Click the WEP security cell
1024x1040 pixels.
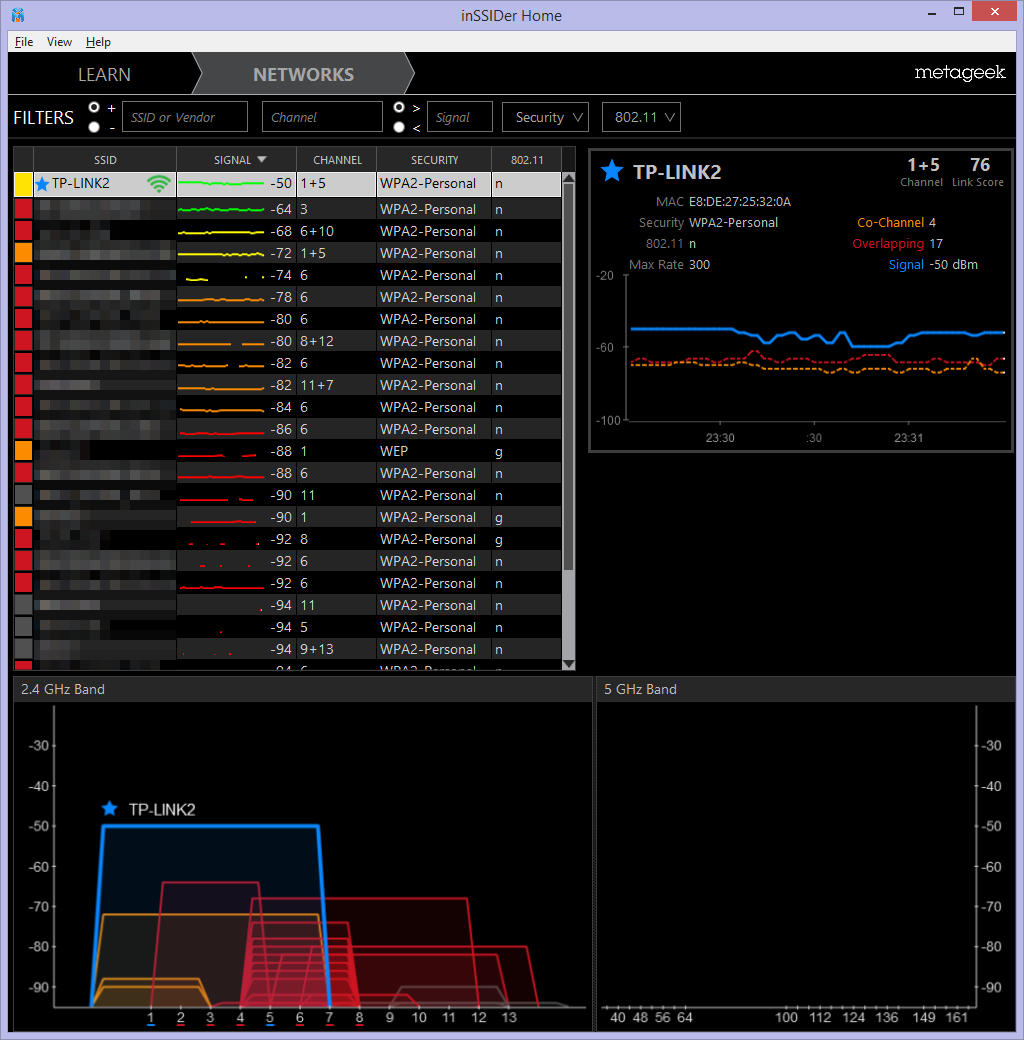coord(394,451)
